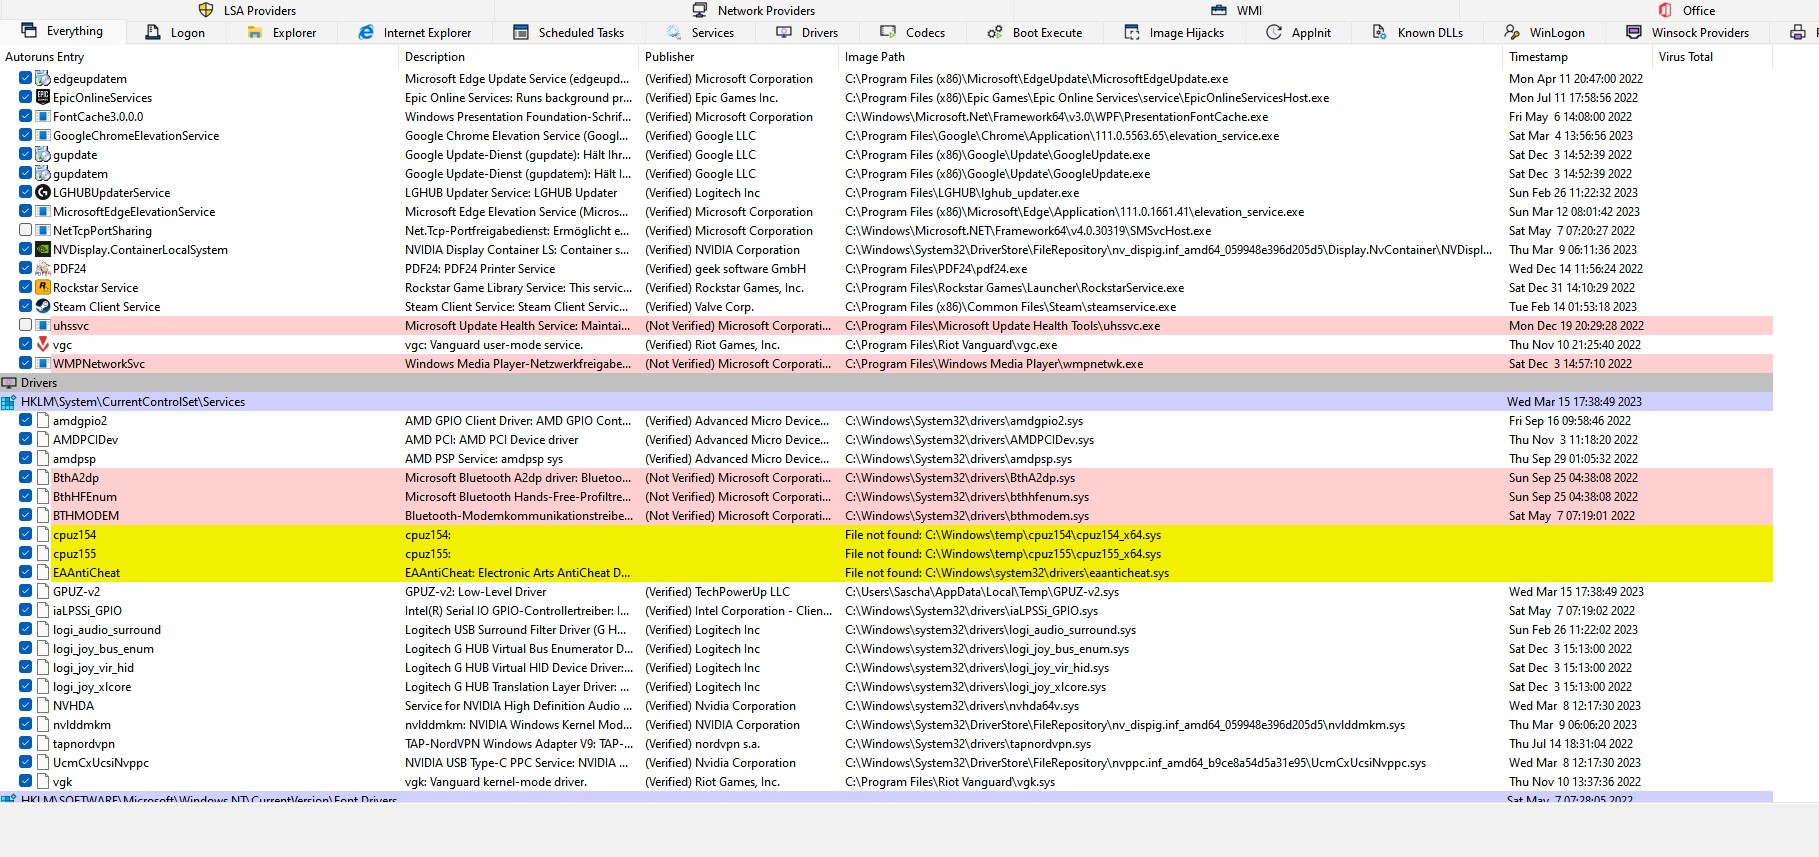
Task: Click the tapnordvpn driver file icon
Action: pos(43,743)
